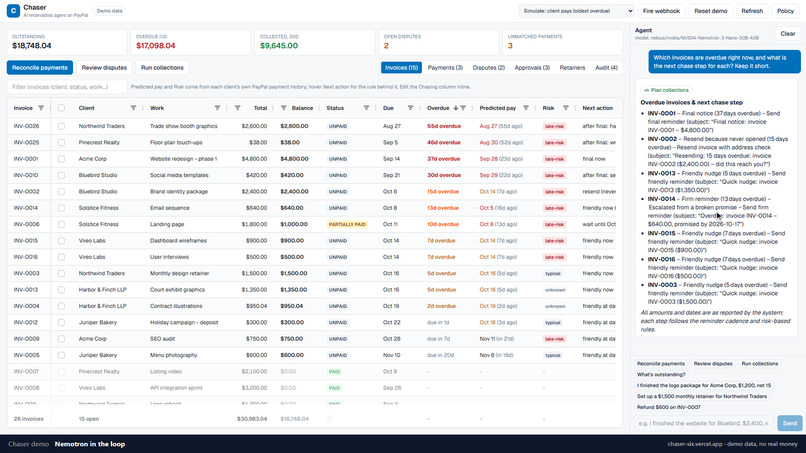The image size is (806, 453).
Task: Open the Overdue column filter icon
Action: point(463,108)
